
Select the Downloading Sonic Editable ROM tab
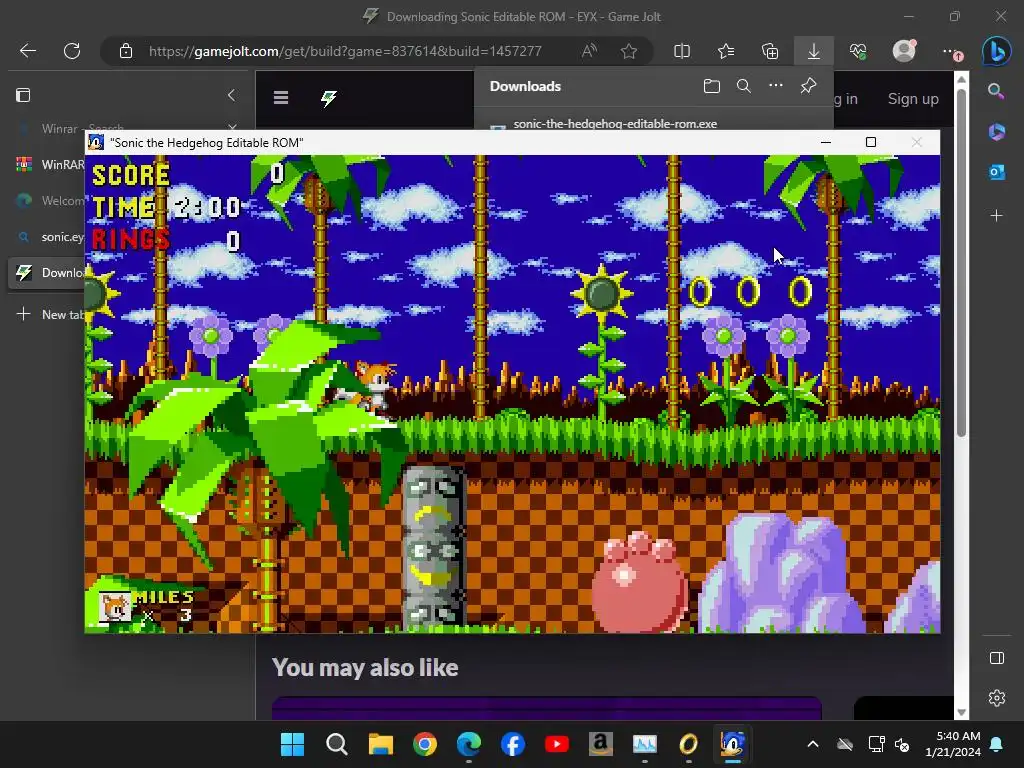pyautogui.click(x=47, y=273)
